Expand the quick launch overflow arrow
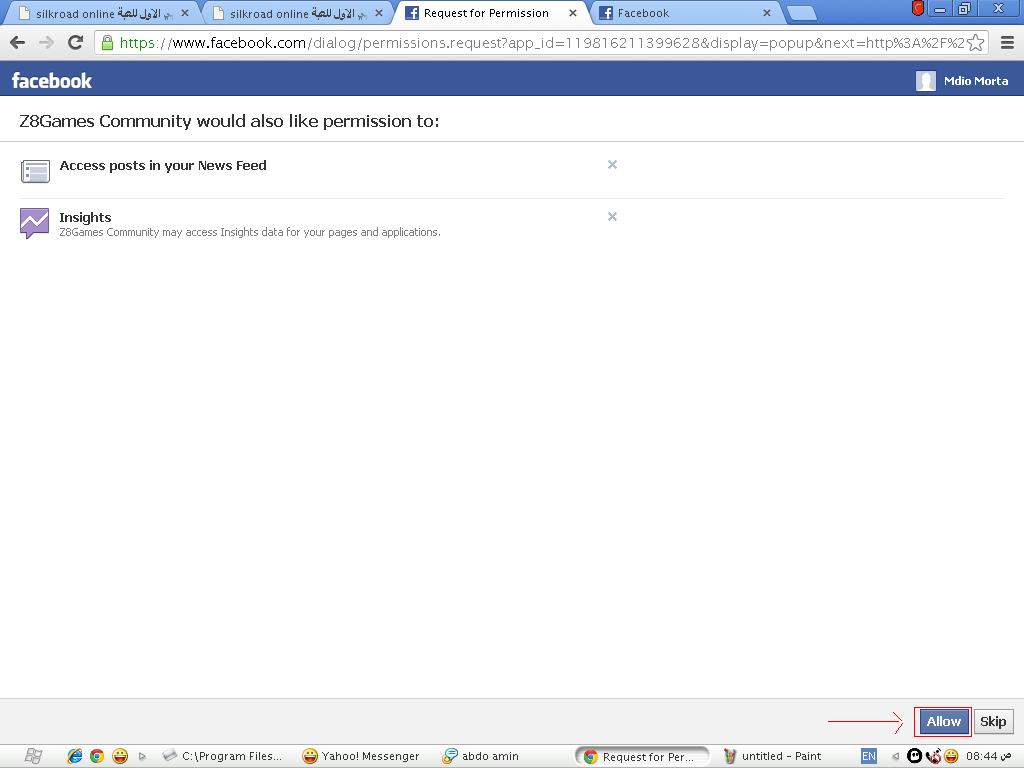Image resolution: width=1024 pixels, height=768 pixels. pyautogui.click(x=142, y=756)
